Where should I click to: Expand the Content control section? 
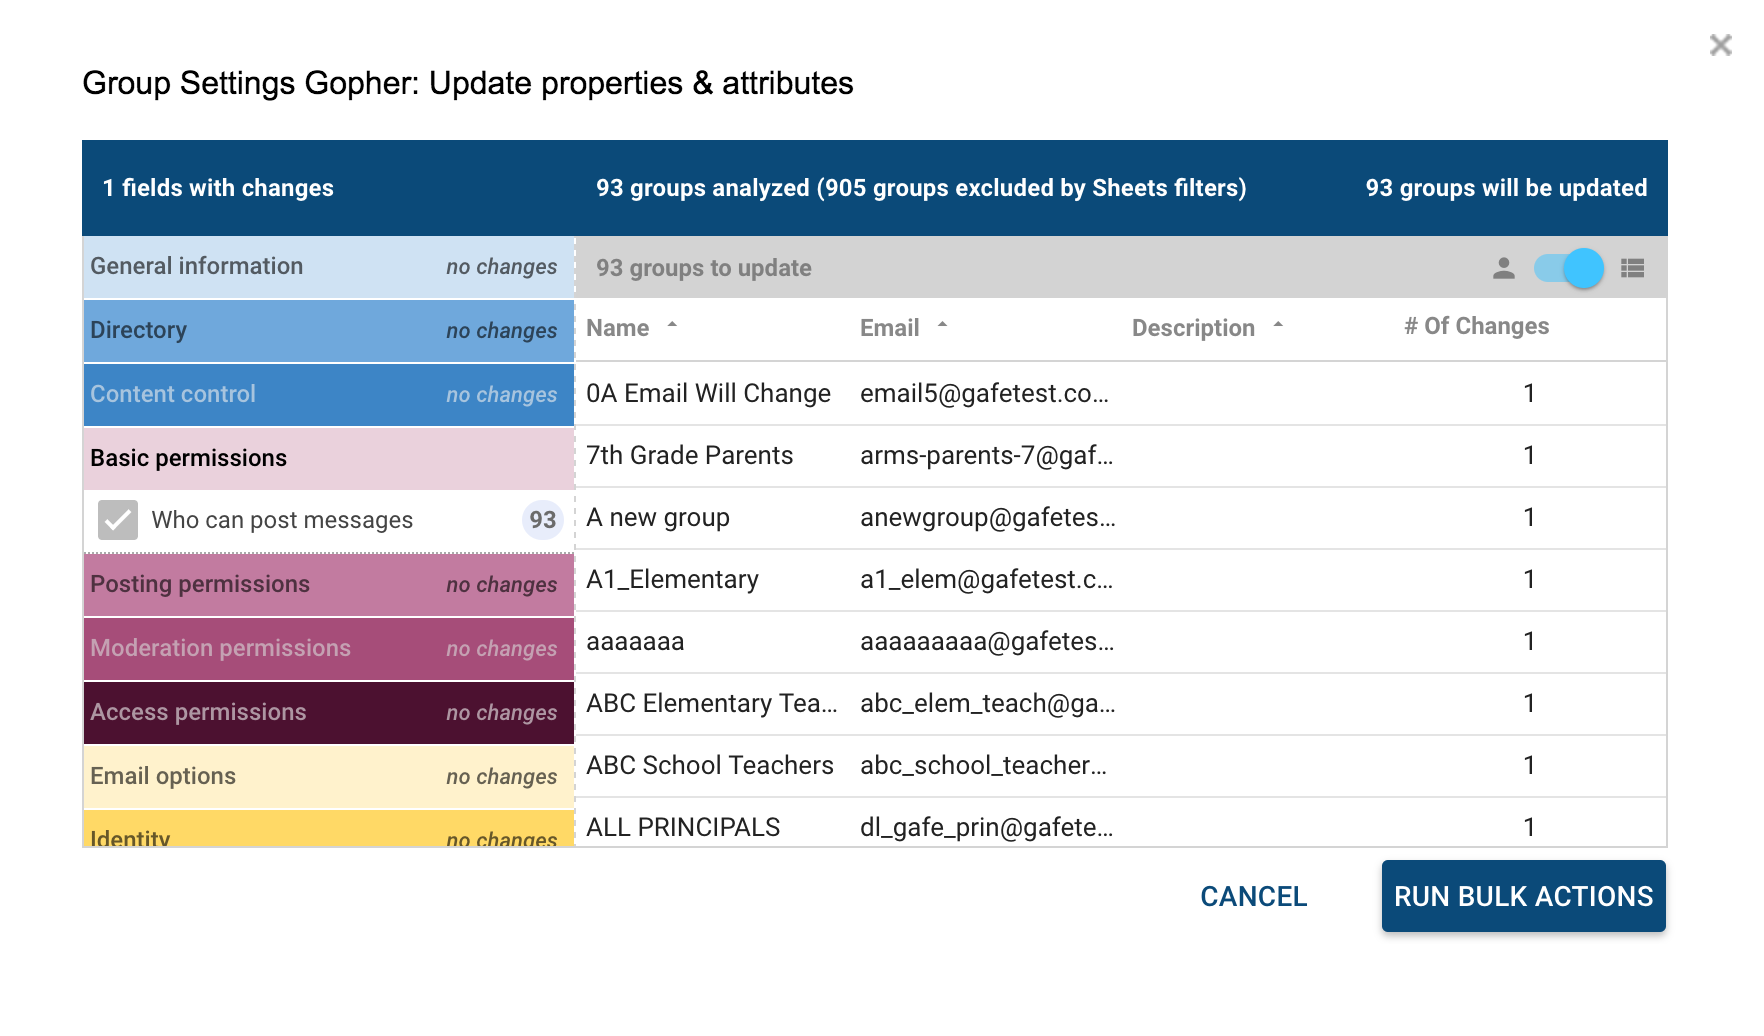[328, 395]
